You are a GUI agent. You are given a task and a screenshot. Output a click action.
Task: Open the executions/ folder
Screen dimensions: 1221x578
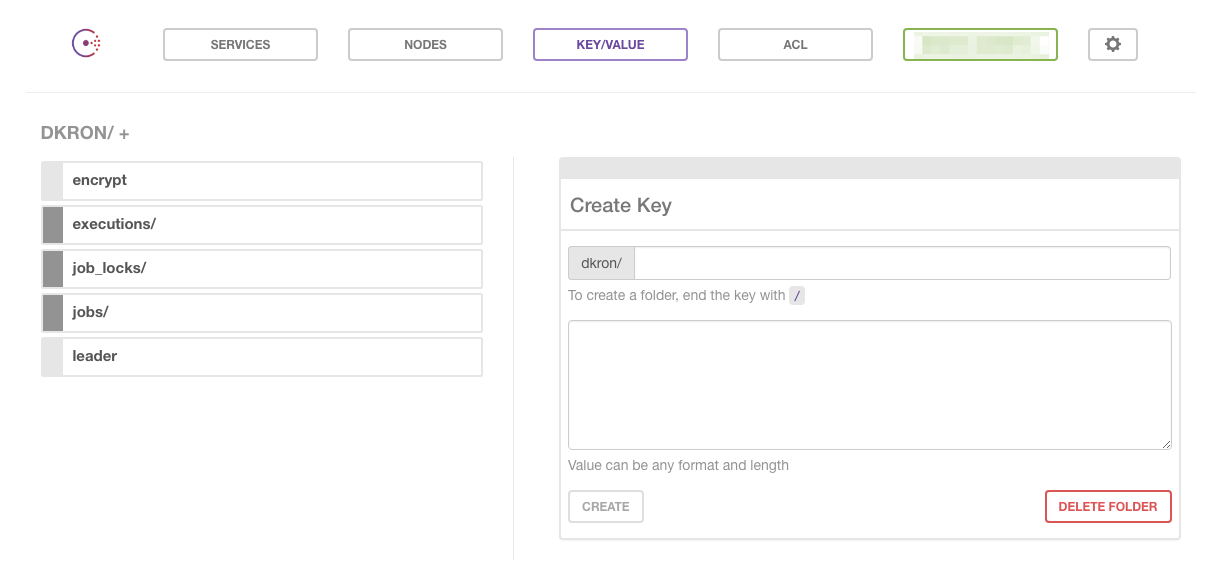(262, 225)
